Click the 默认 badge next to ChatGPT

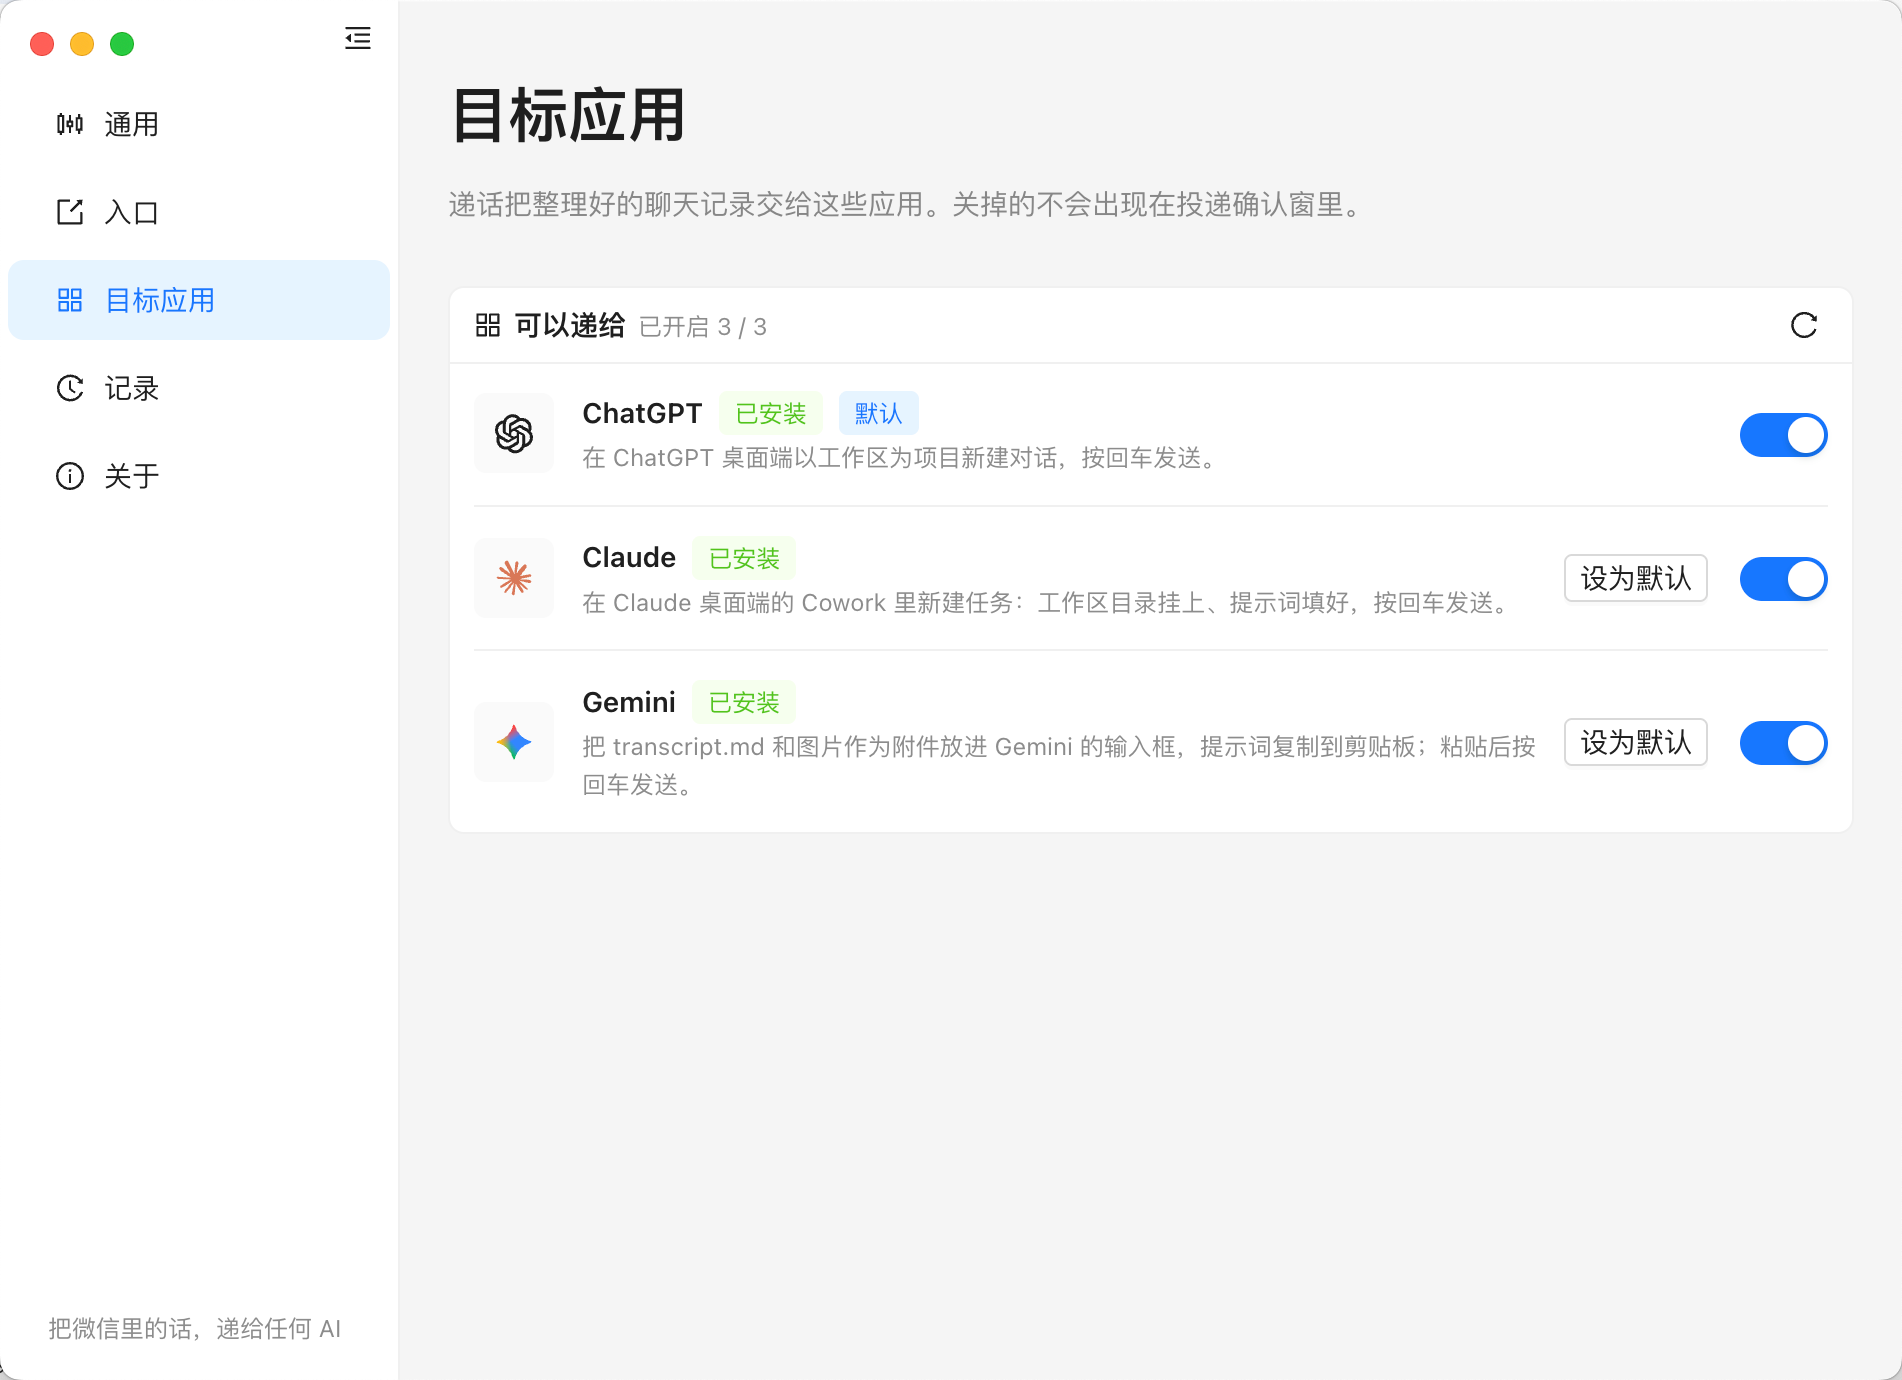(x=878, y=413)
